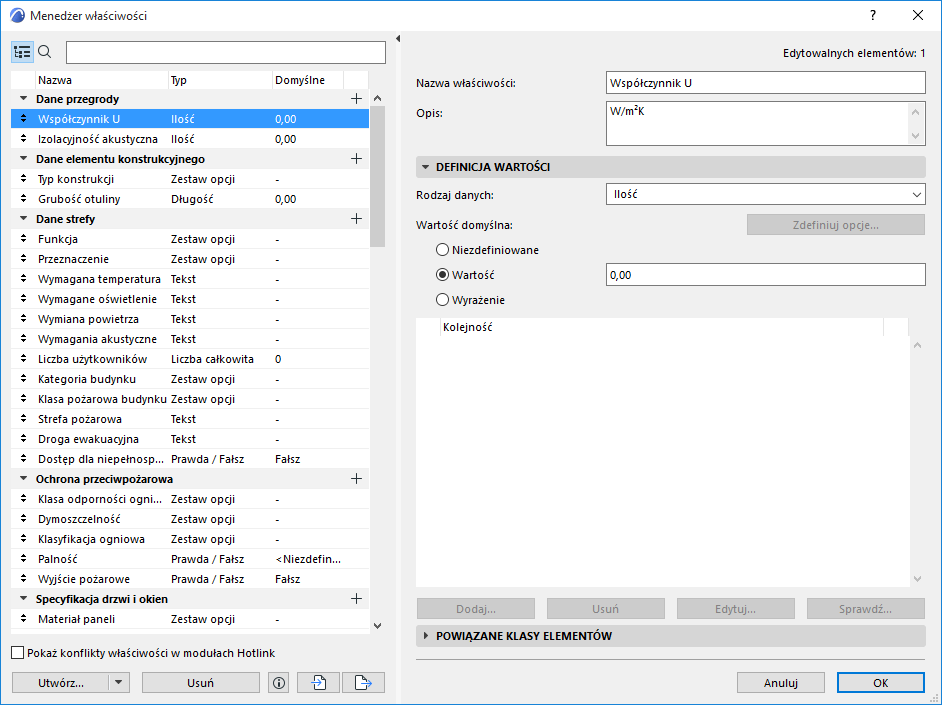Click the Kolejność column header
This screenshot has width=942, height=705.
point(661,327)
